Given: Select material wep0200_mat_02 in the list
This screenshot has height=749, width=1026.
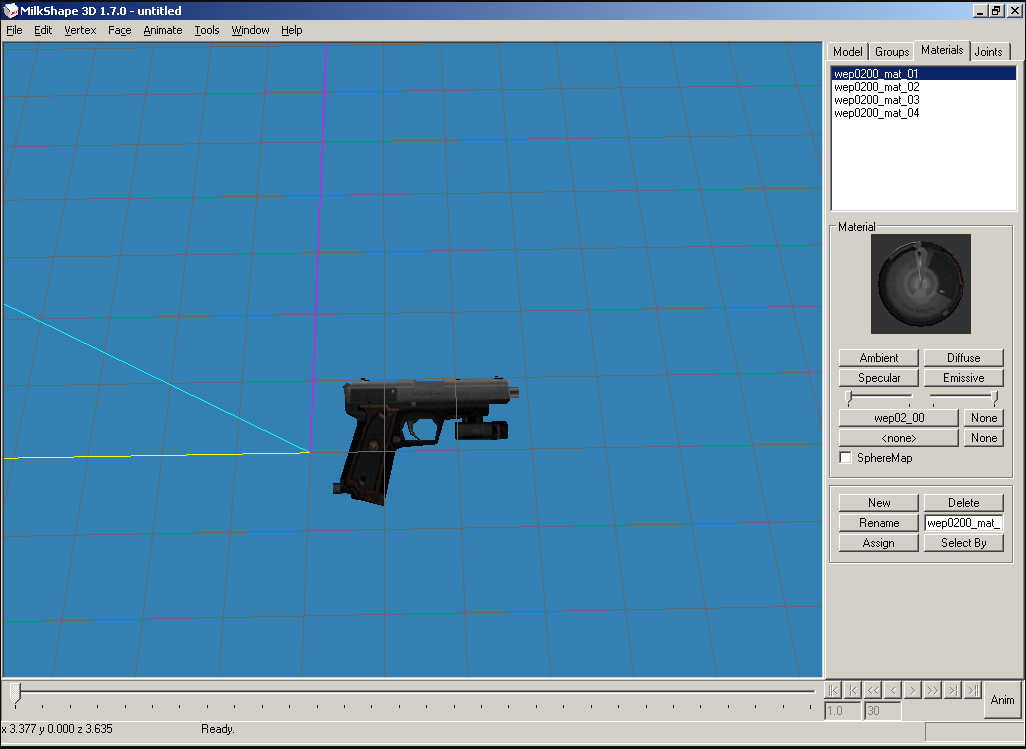Looking at the screenshot, I should point(923,87).
